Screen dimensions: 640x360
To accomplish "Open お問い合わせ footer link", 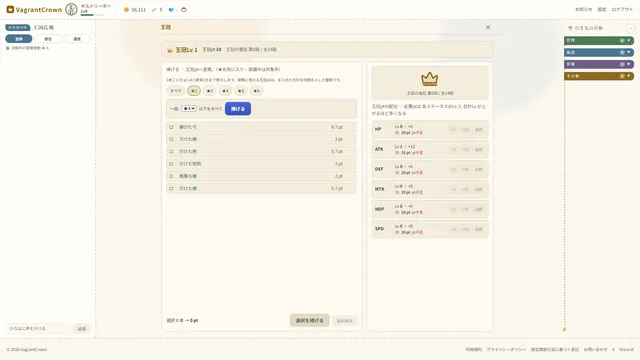I will pyautogui.click(x=595, y=349).
